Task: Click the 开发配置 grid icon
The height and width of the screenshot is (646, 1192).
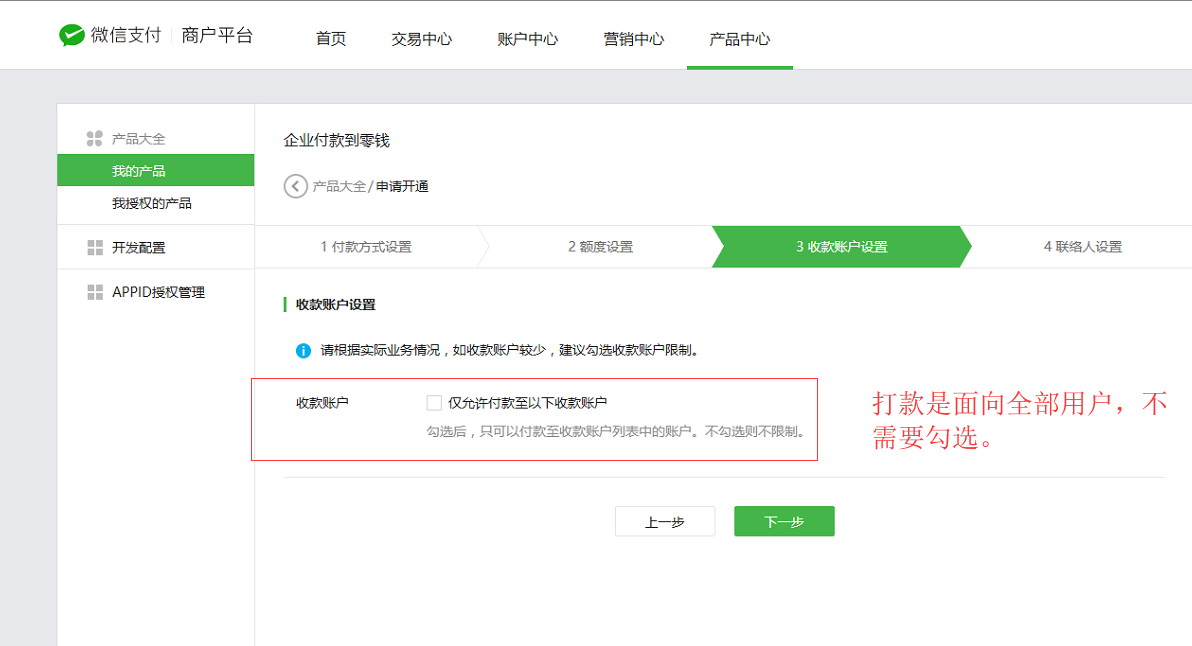Action: [95, 248]
